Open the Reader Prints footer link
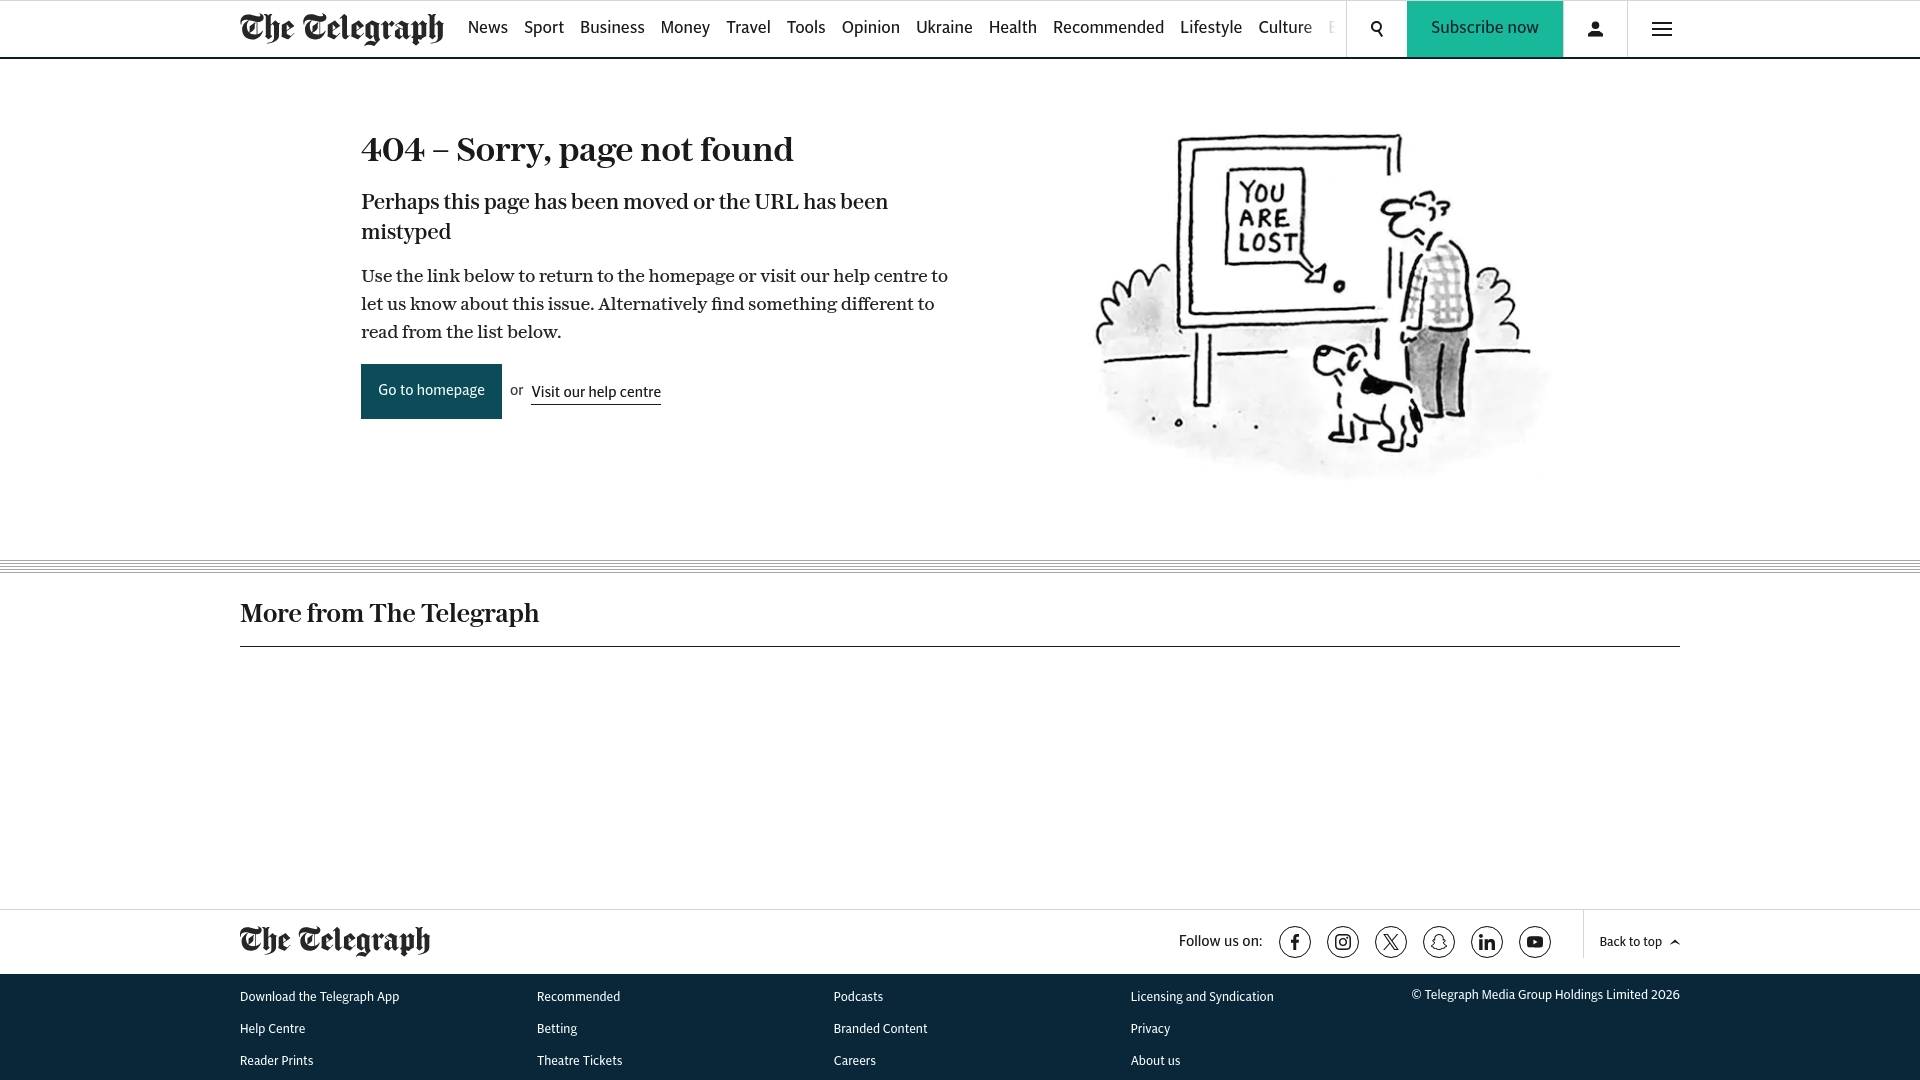Image resolution: width=1920 pixels, height=1080 pixels. [x=276, y=1061]
